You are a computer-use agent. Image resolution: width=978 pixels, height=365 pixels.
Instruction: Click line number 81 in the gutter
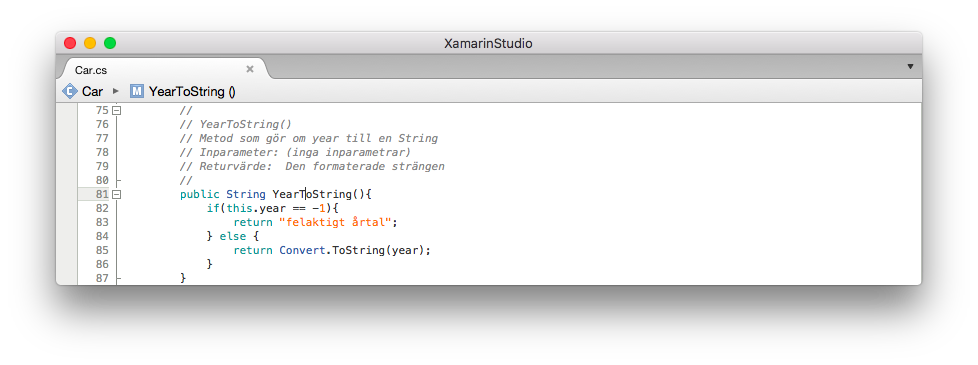click(102, 195)
